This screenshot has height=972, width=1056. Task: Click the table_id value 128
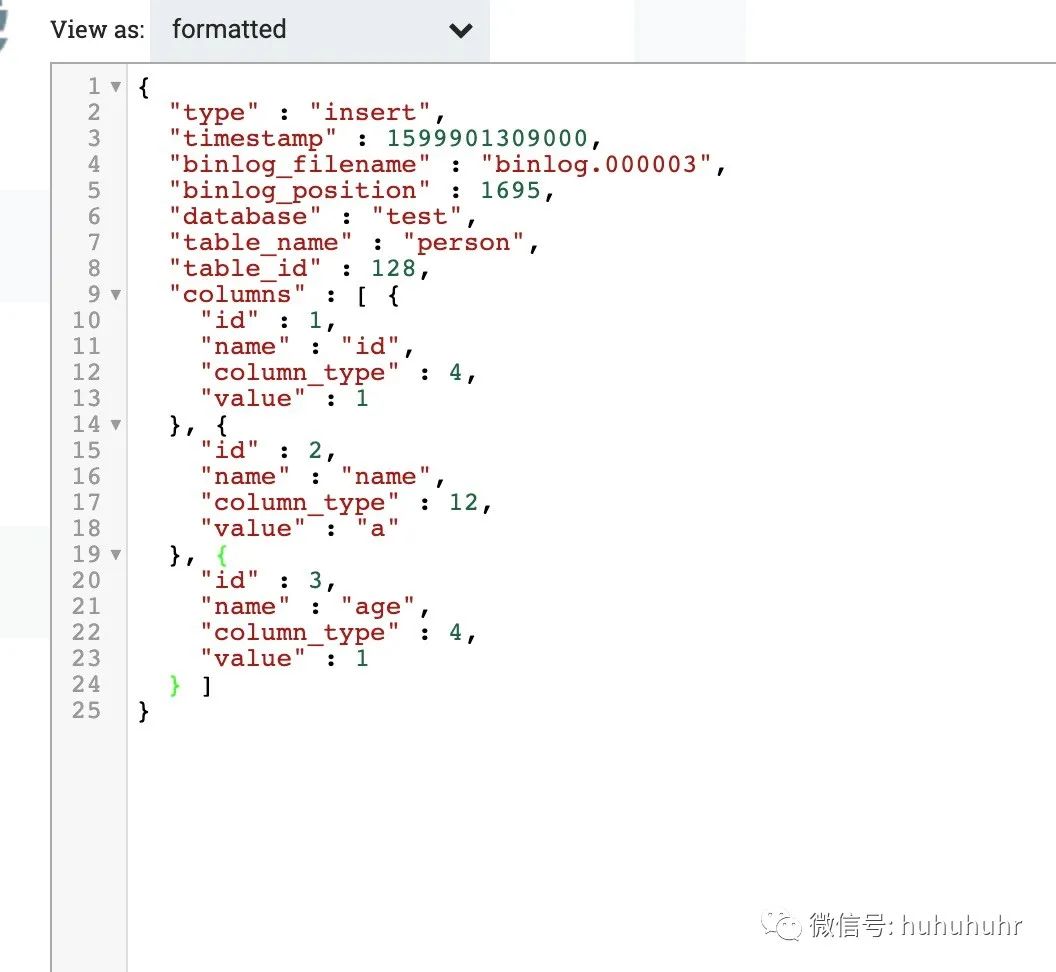pyautogui.click(x=393, y=269)
